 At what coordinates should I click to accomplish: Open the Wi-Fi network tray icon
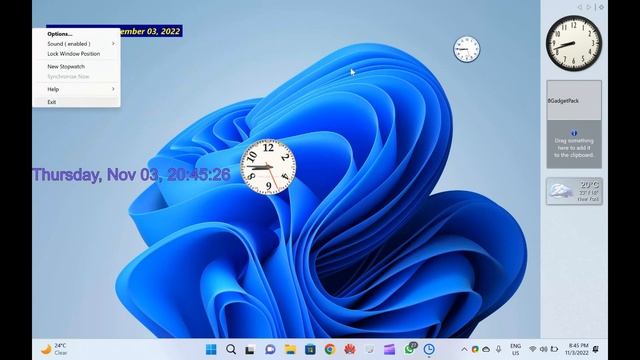[532, 349]
